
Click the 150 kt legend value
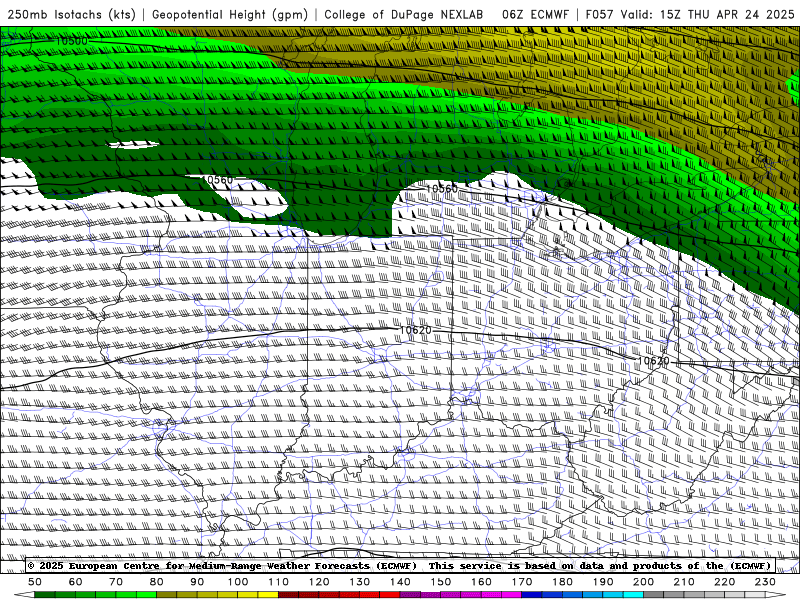point(441,582)
